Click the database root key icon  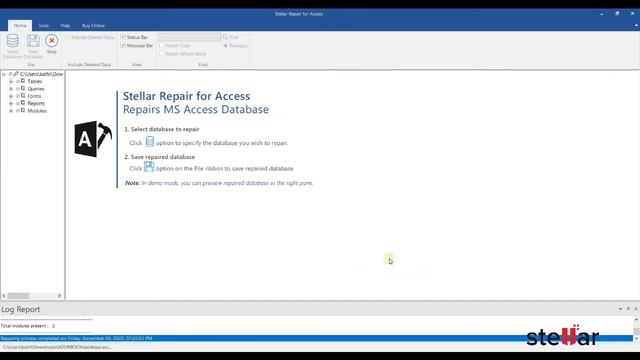(16, 74)
